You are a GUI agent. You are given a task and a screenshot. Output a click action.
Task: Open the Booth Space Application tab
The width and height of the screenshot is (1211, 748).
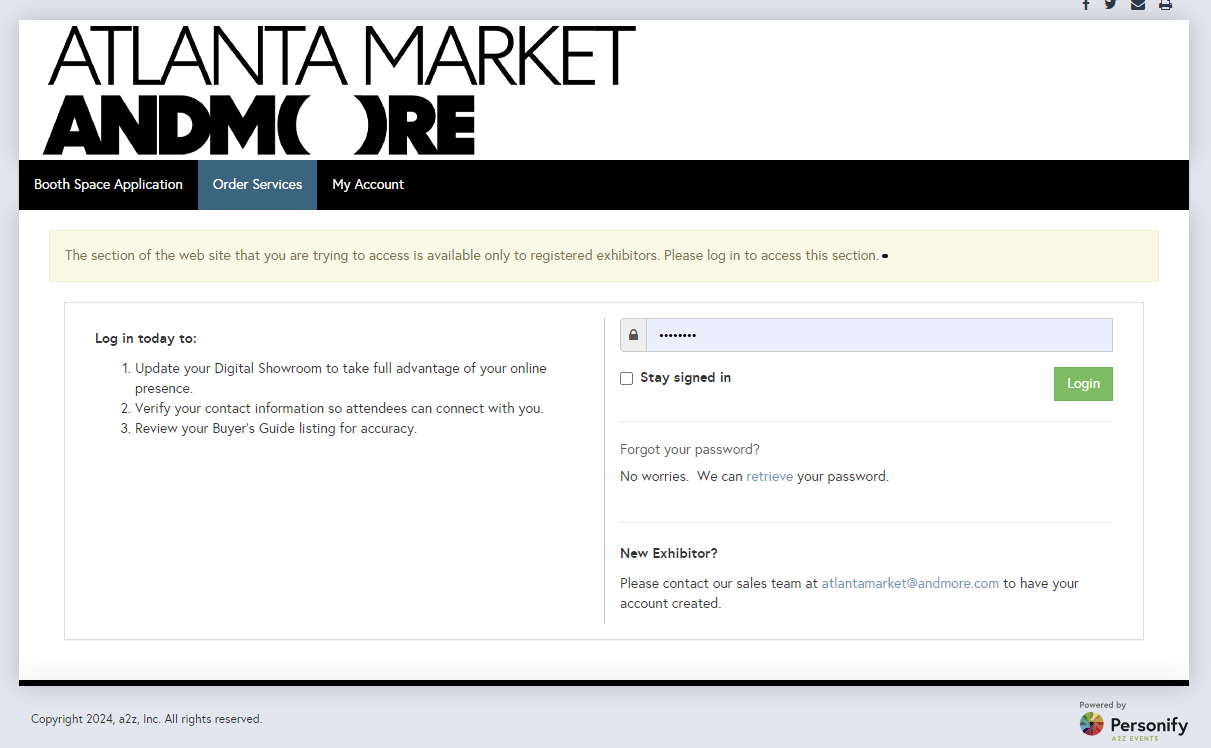click(x=108, y=185)
